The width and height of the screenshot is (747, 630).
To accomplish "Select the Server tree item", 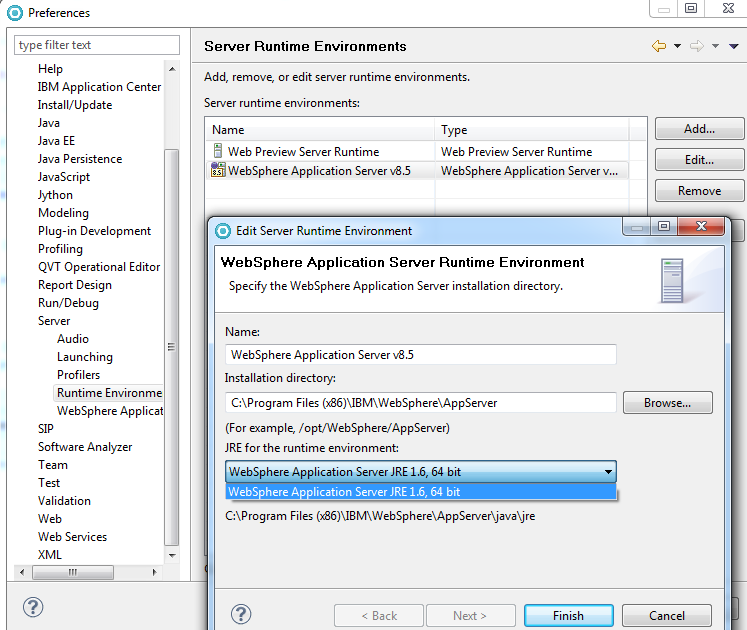I will 54,321.
